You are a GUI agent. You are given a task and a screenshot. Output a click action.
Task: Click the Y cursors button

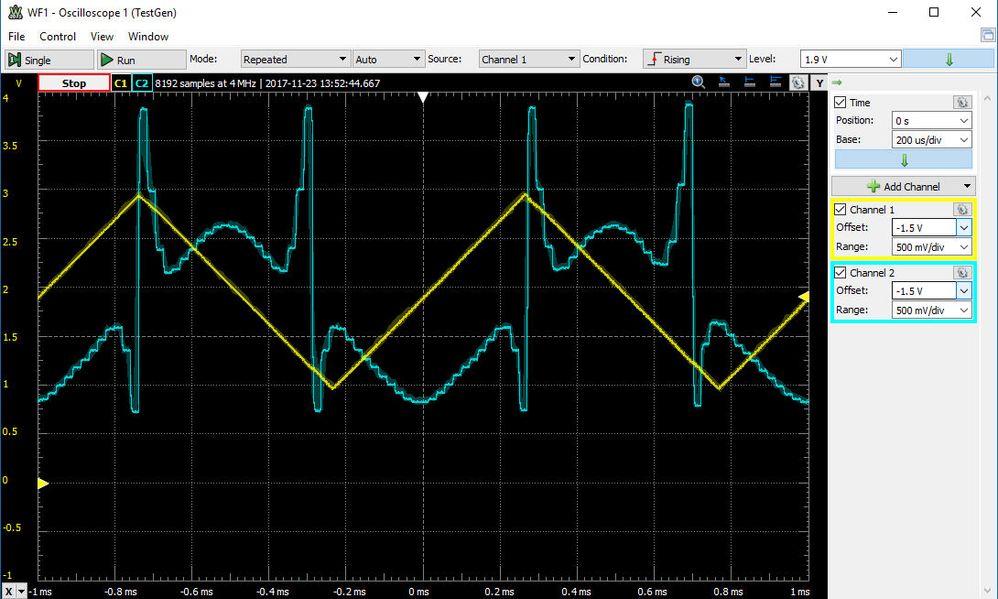tap(820, 83)
